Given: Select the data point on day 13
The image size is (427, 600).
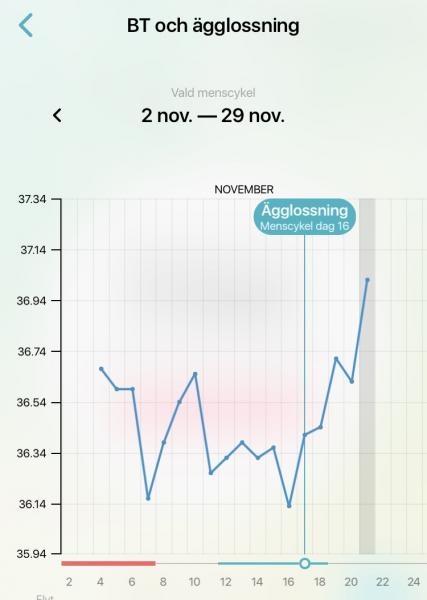Looking at the screenshot, I should (242, 442).
